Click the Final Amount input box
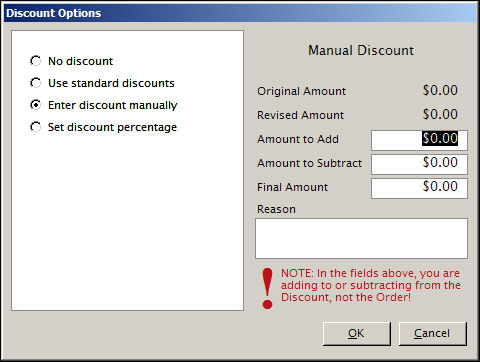480x362 pixels. coord(419,188)
